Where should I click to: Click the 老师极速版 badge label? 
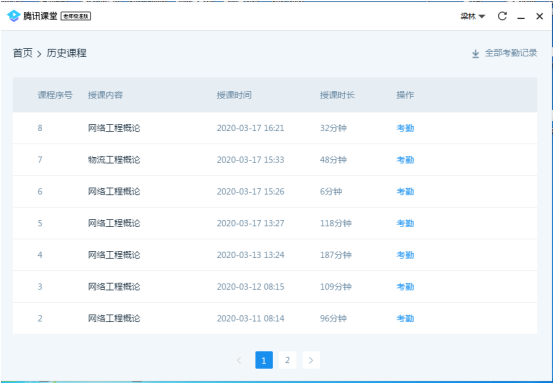[x=76, y=16]
